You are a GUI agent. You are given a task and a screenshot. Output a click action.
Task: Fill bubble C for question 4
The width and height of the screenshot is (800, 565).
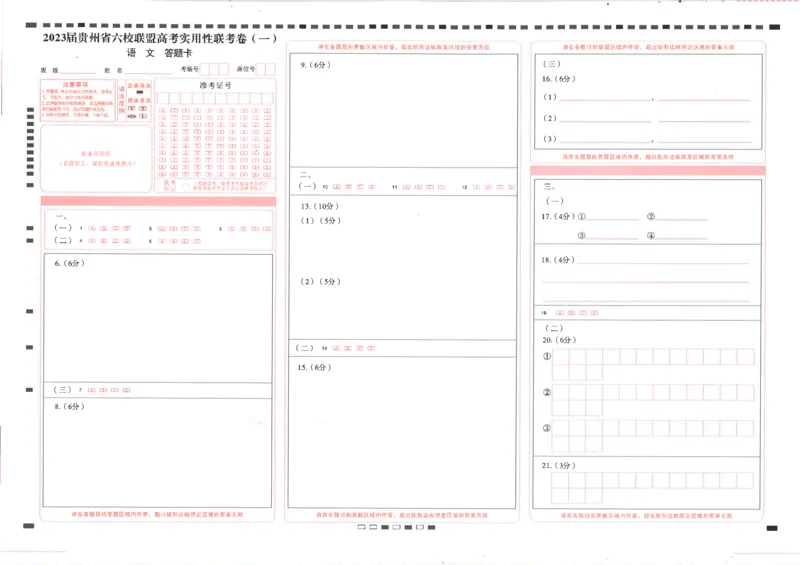click(x=115, y=241)
